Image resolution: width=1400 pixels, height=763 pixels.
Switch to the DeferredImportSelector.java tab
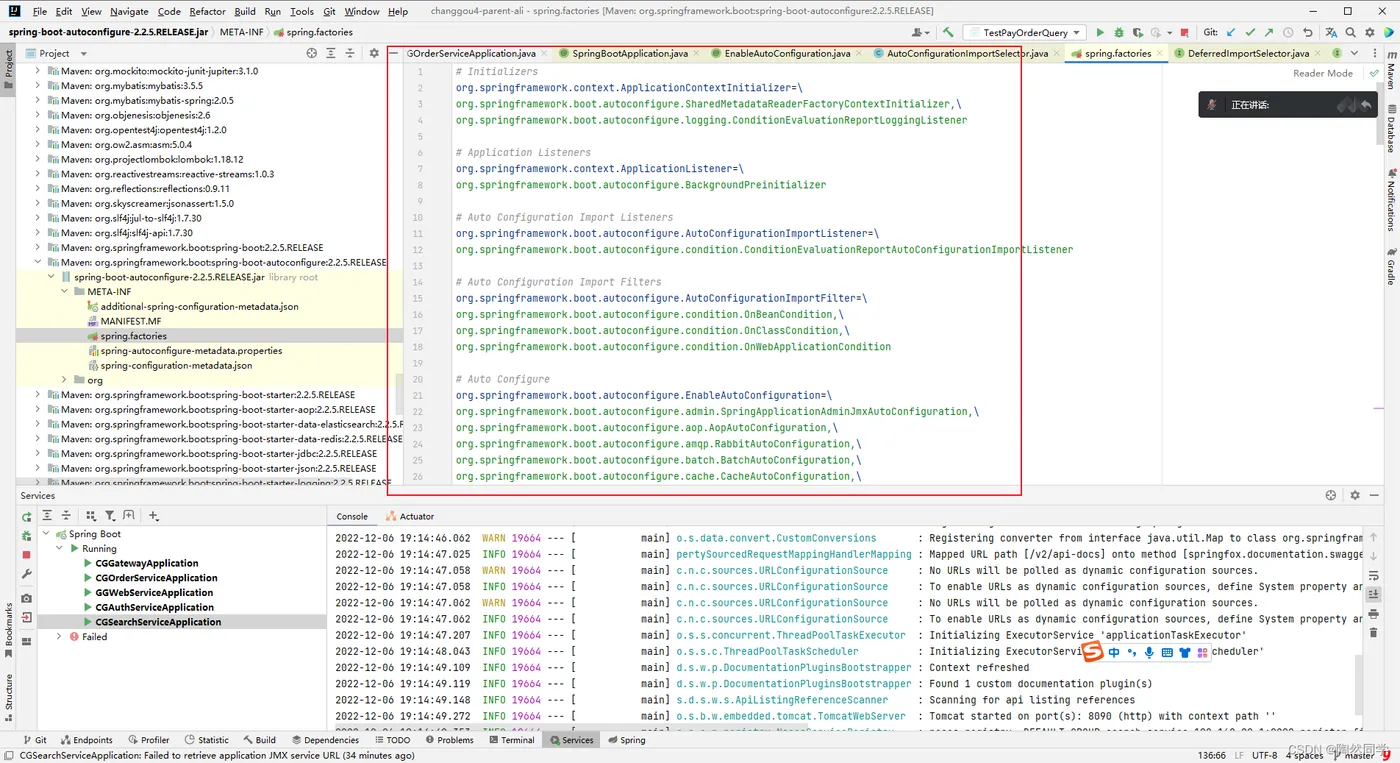(x=1248, y=53)
